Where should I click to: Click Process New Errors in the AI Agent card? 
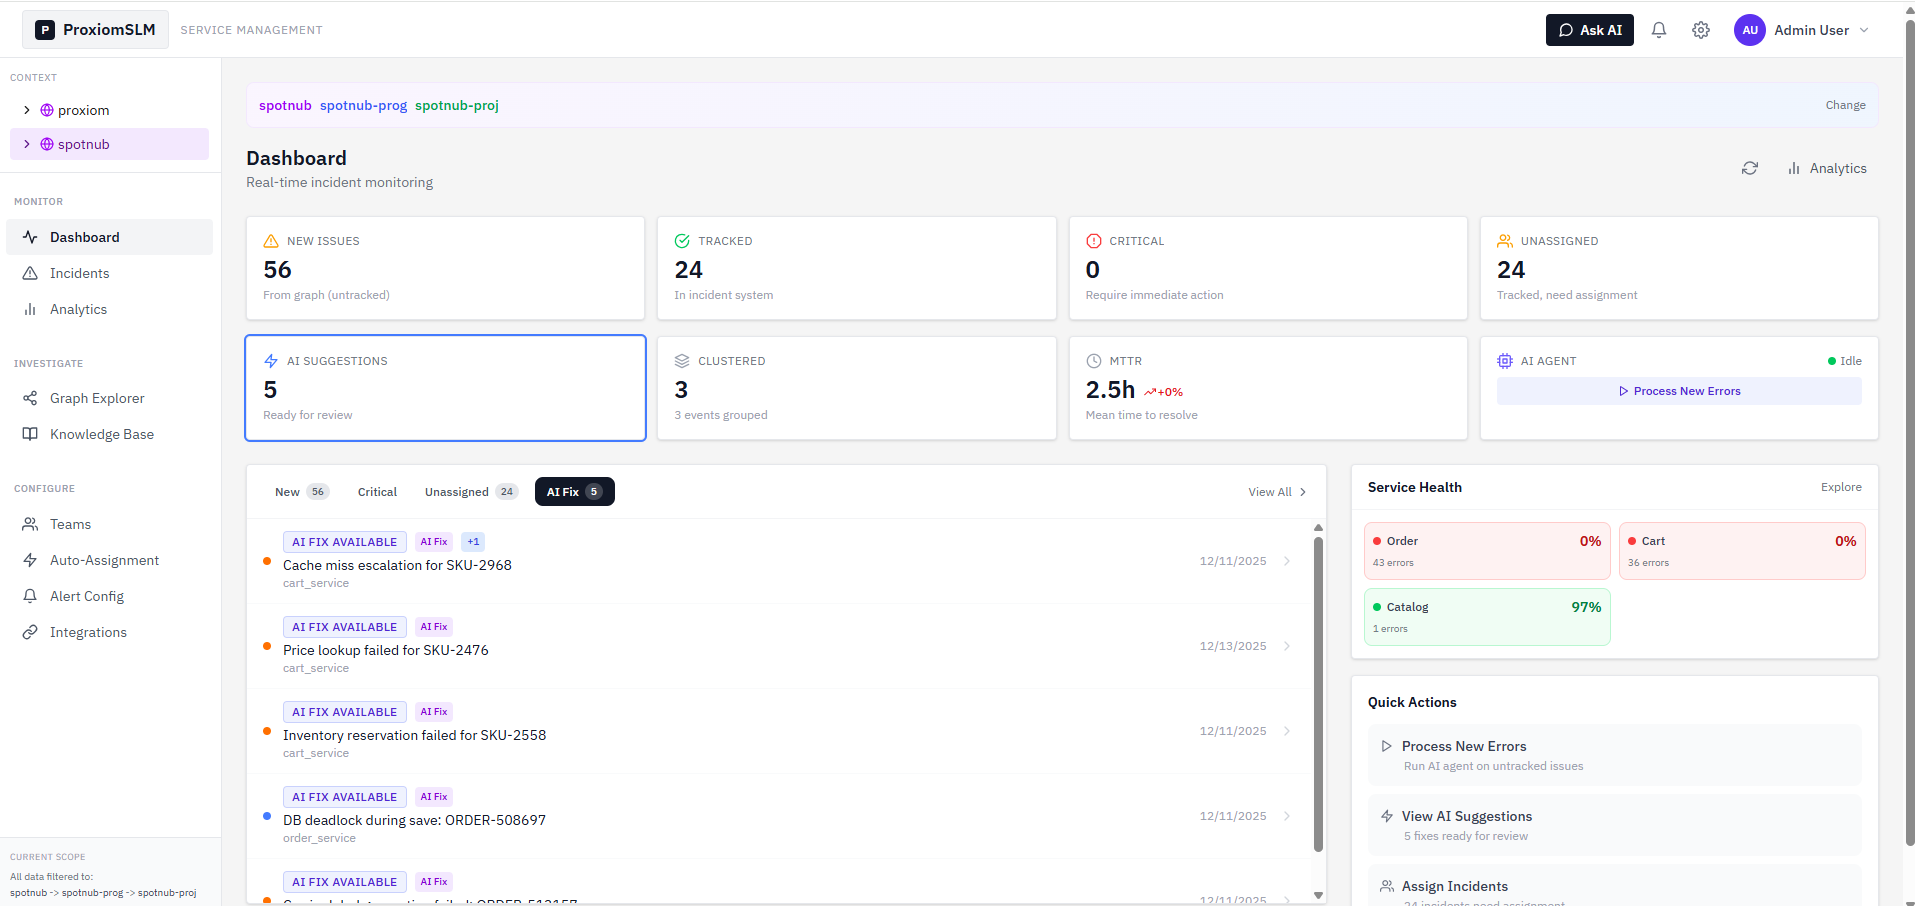[1678, 391]
